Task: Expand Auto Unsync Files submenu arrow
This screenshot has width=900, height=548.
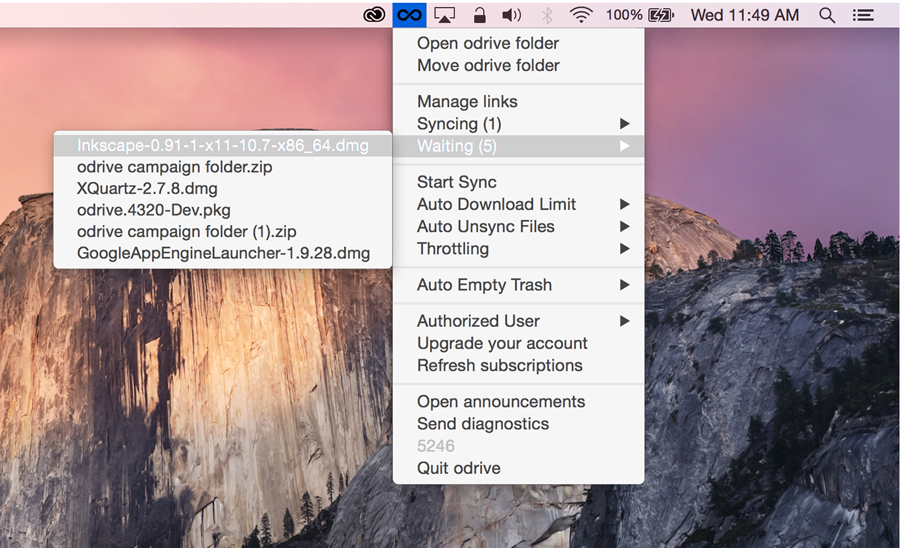Action: tap(625, 227)
